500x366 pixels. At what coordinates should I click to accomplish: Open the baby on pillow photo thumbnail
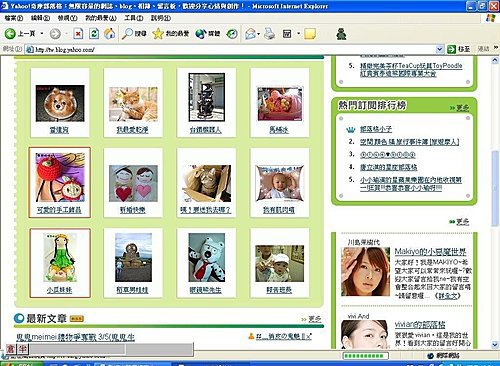pyautogui.click(x=280, y=183)
